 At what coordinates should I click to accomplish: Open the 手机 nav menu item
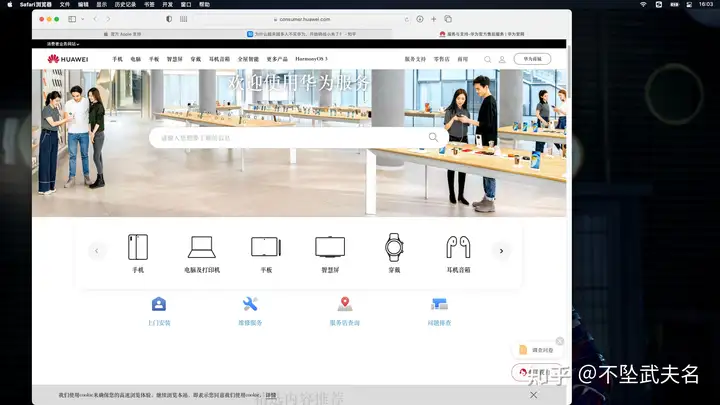[x=117, y=59]
